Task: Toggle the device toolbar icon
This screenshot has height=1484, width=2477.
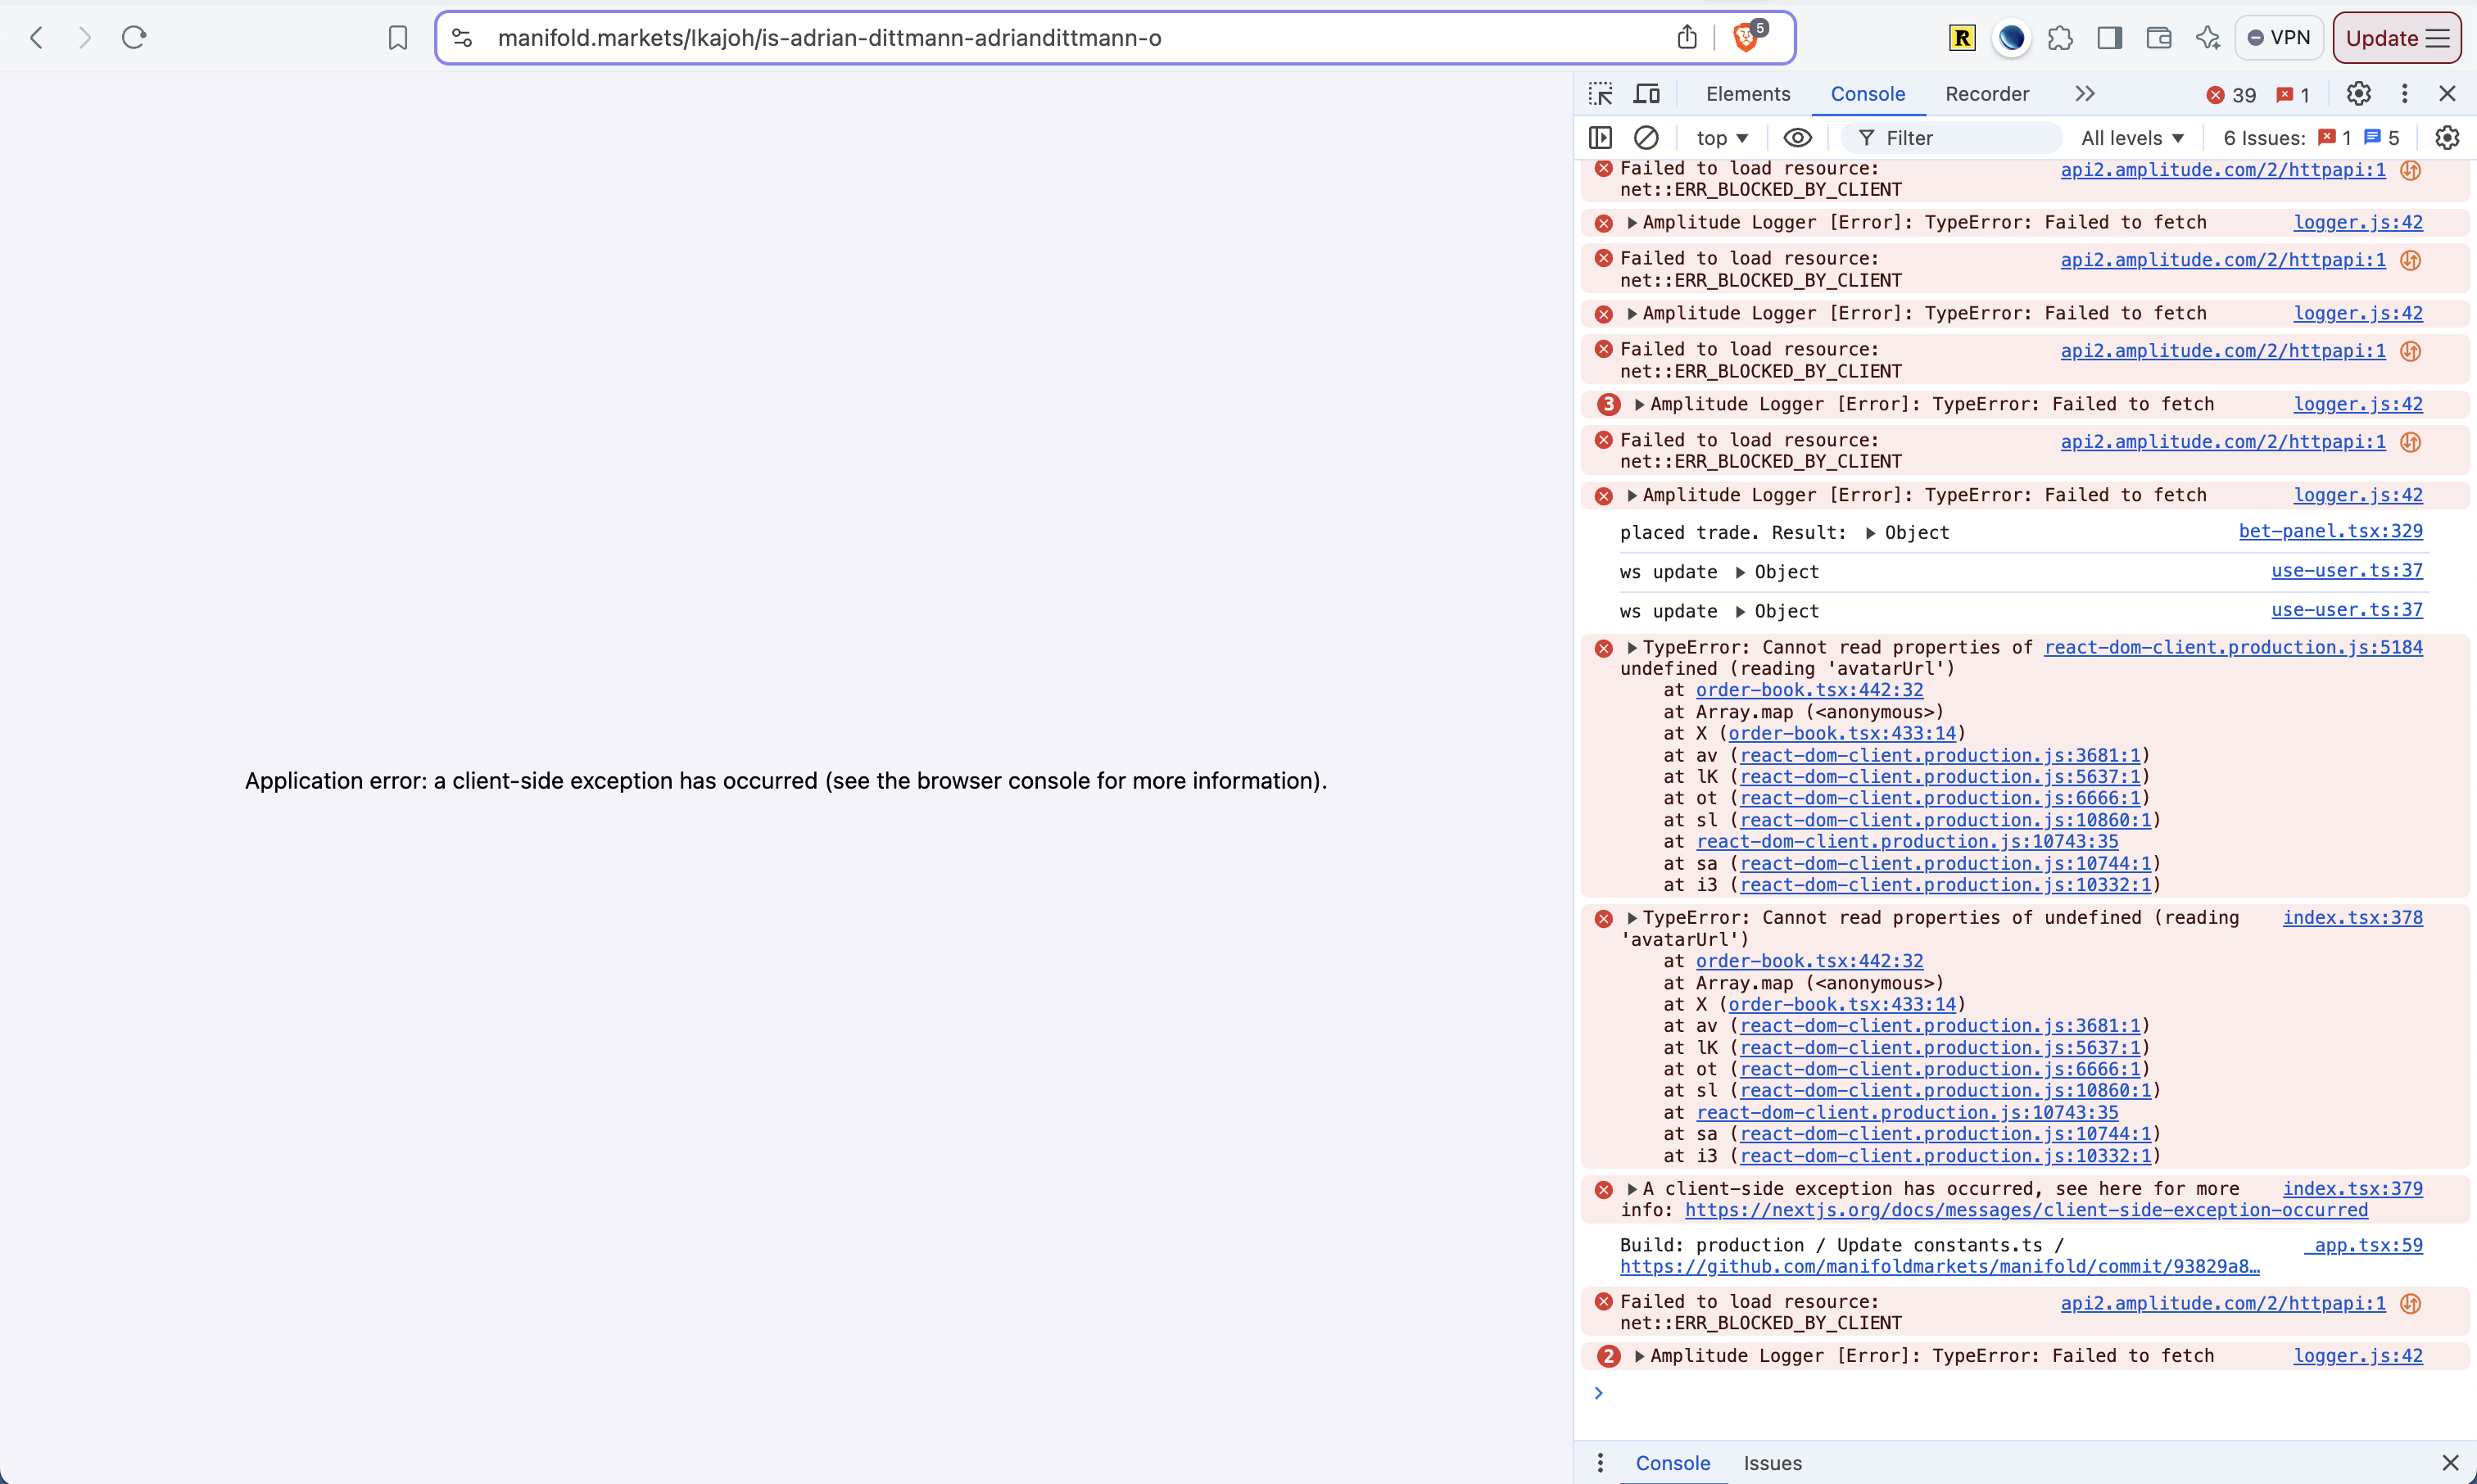Action: 1647,94
